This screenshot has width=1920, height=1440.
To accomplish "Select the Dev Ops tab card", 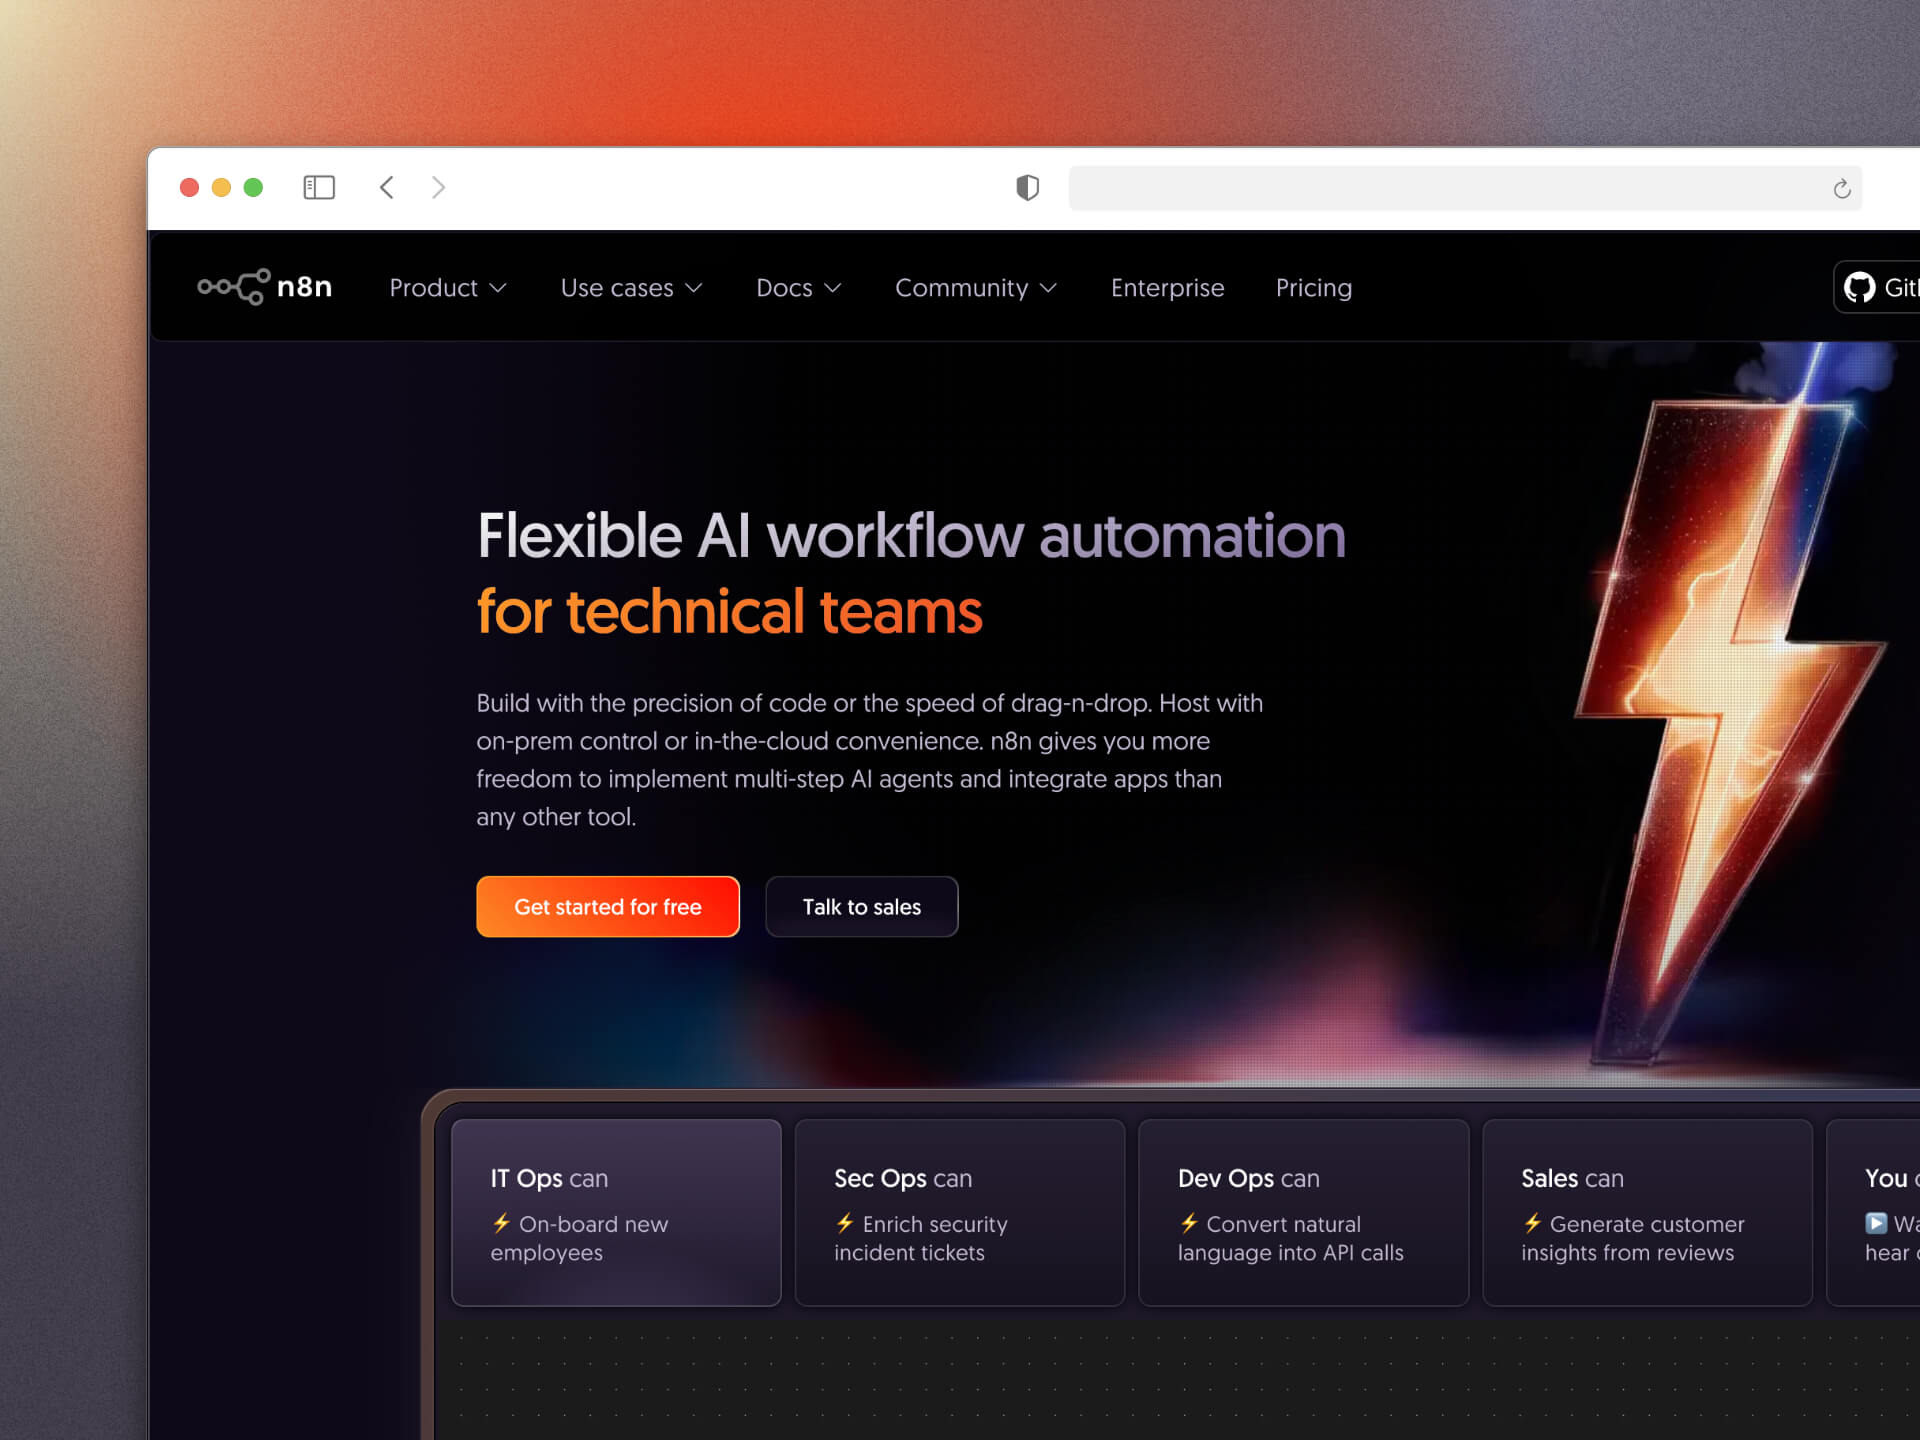I will click(x=1304, y=1212).
